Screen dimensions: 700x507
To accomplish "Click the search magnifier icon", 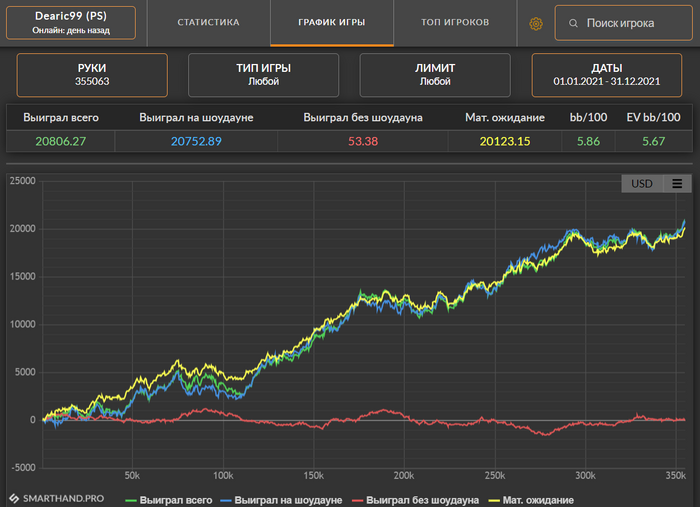I will pyautogui.click(x=573, y=23).
